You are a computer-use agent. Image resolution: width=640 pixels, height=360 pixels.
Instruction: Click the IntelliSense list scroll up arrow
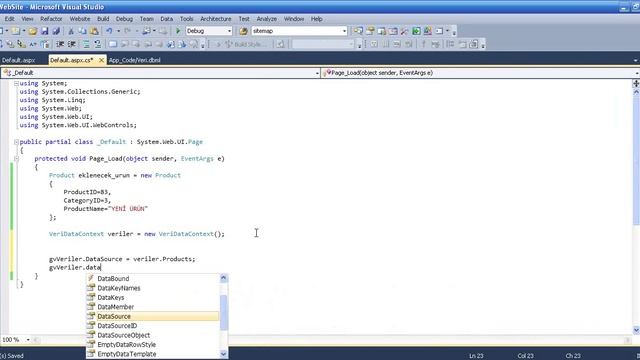(223, 278)
